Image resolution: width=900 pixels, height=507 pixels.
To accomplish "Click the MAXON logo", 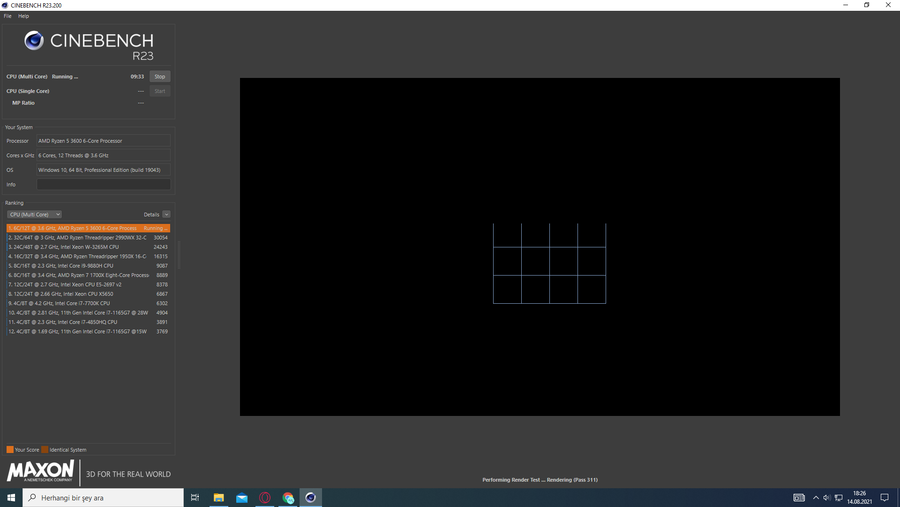I will click(x=40, y=471).
